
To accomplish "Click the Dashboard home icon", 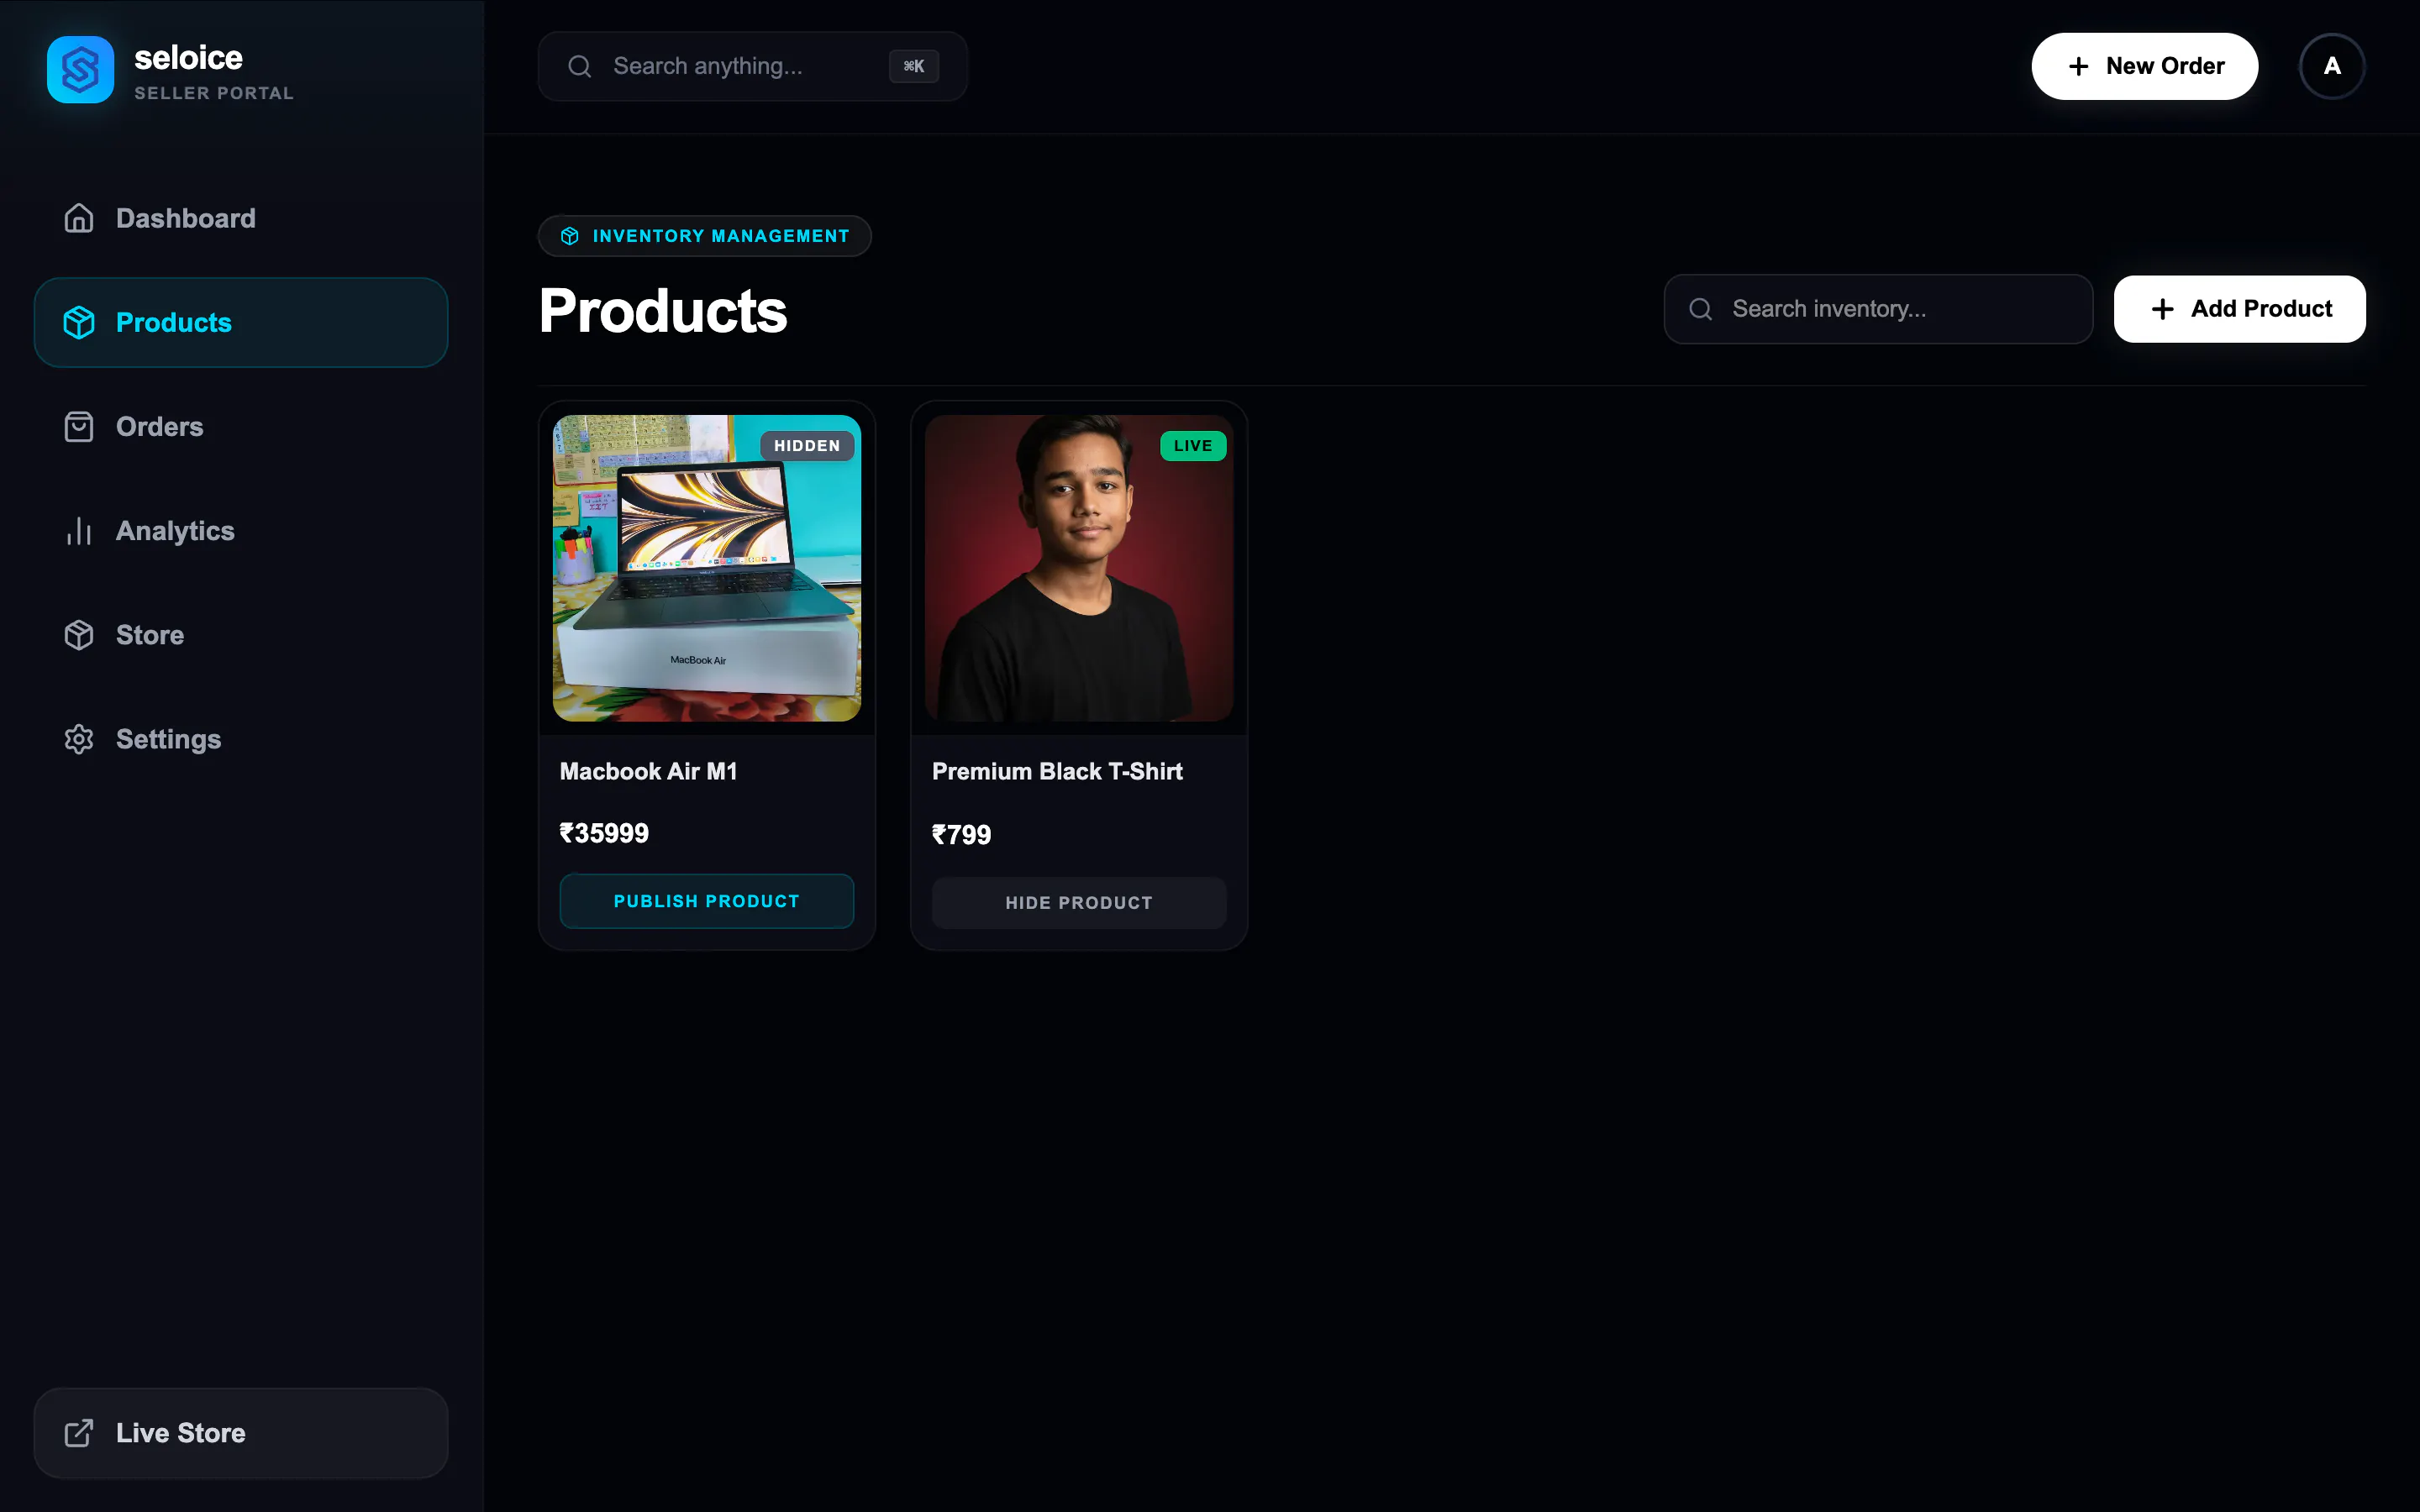I will [x=79, y=218].
